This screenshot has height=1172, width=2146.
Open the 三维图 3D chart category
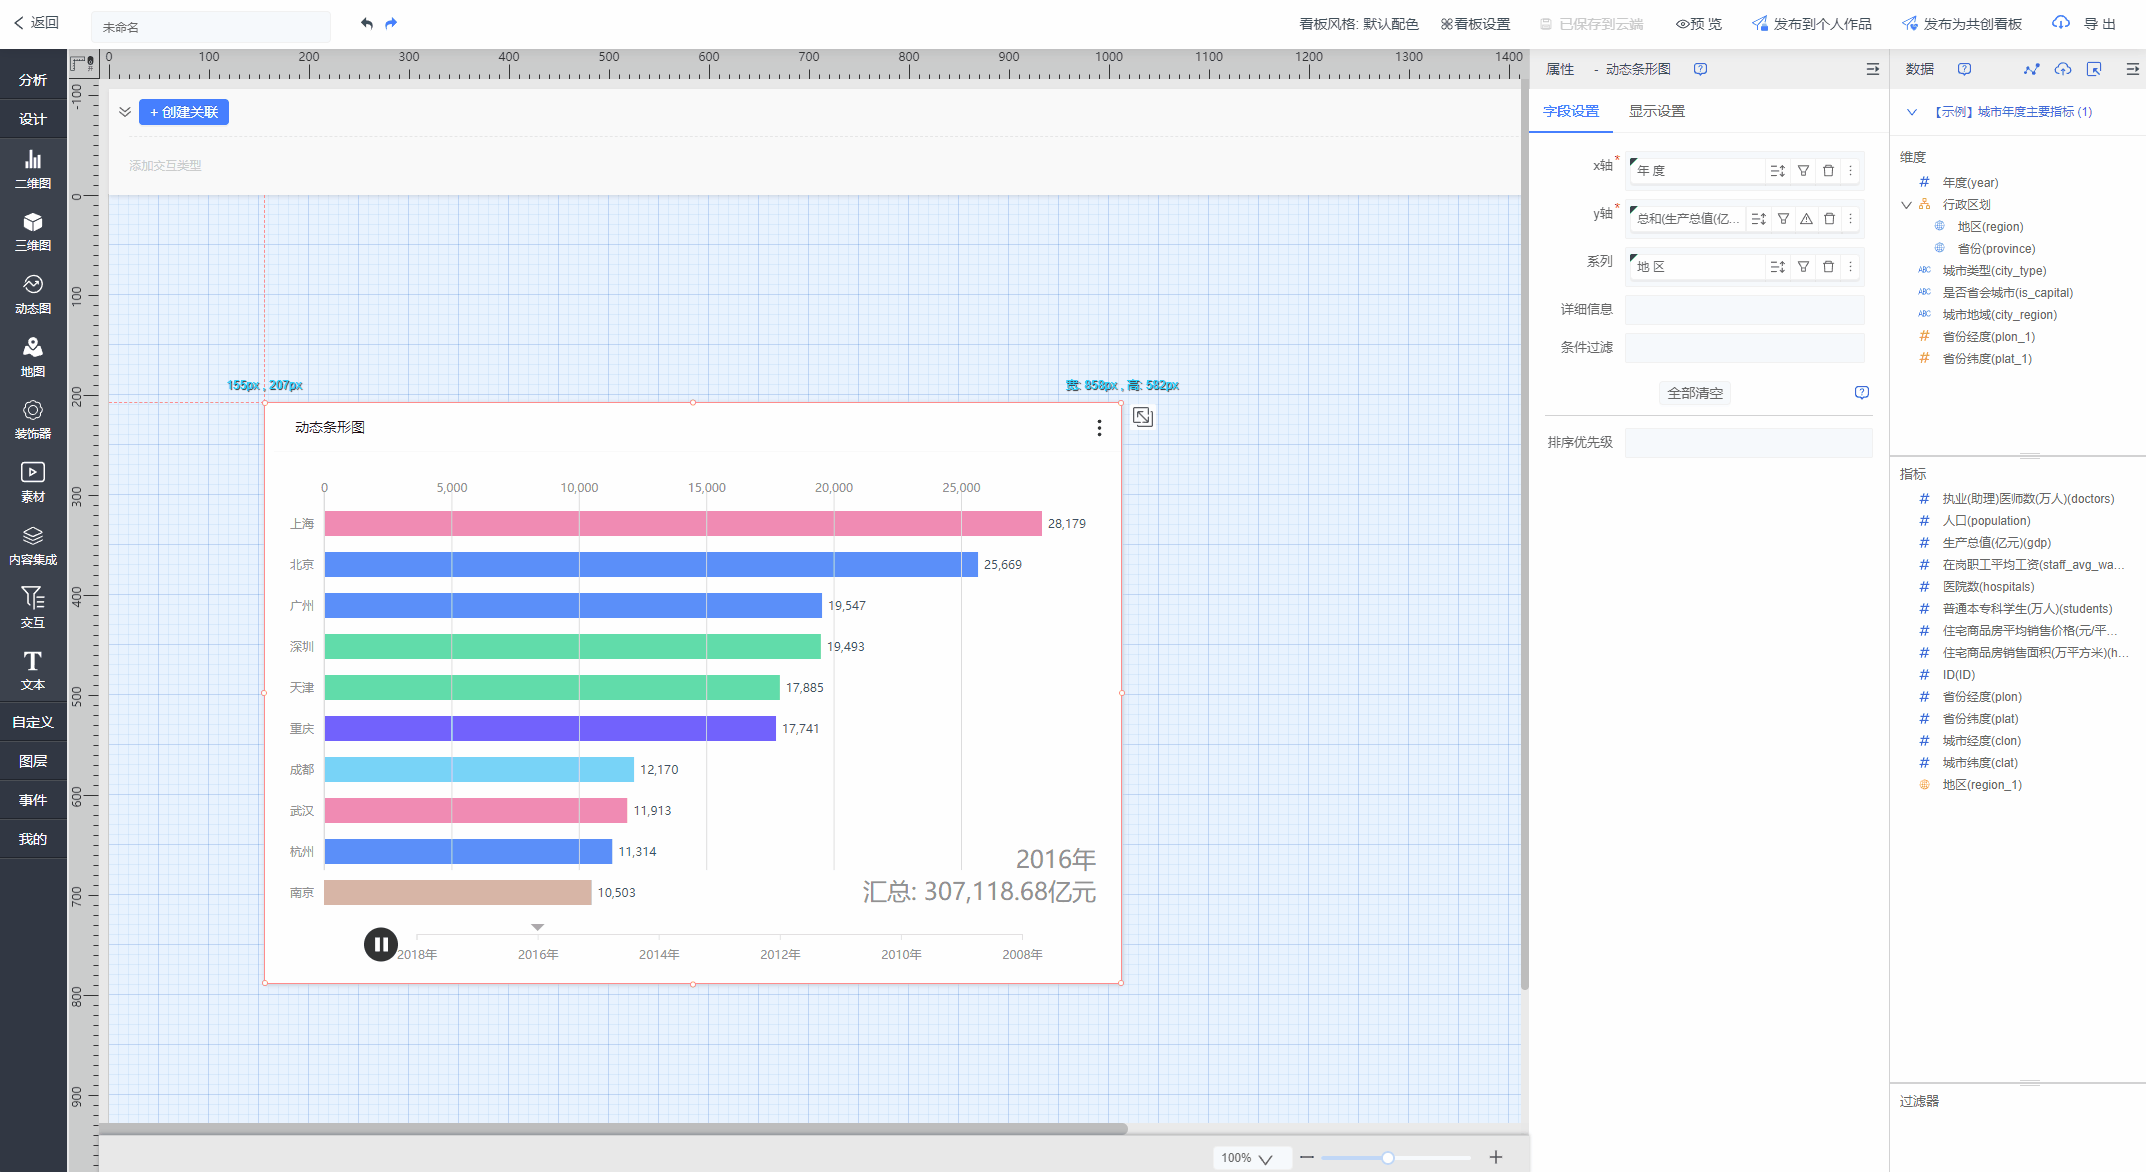click(33, 231)
